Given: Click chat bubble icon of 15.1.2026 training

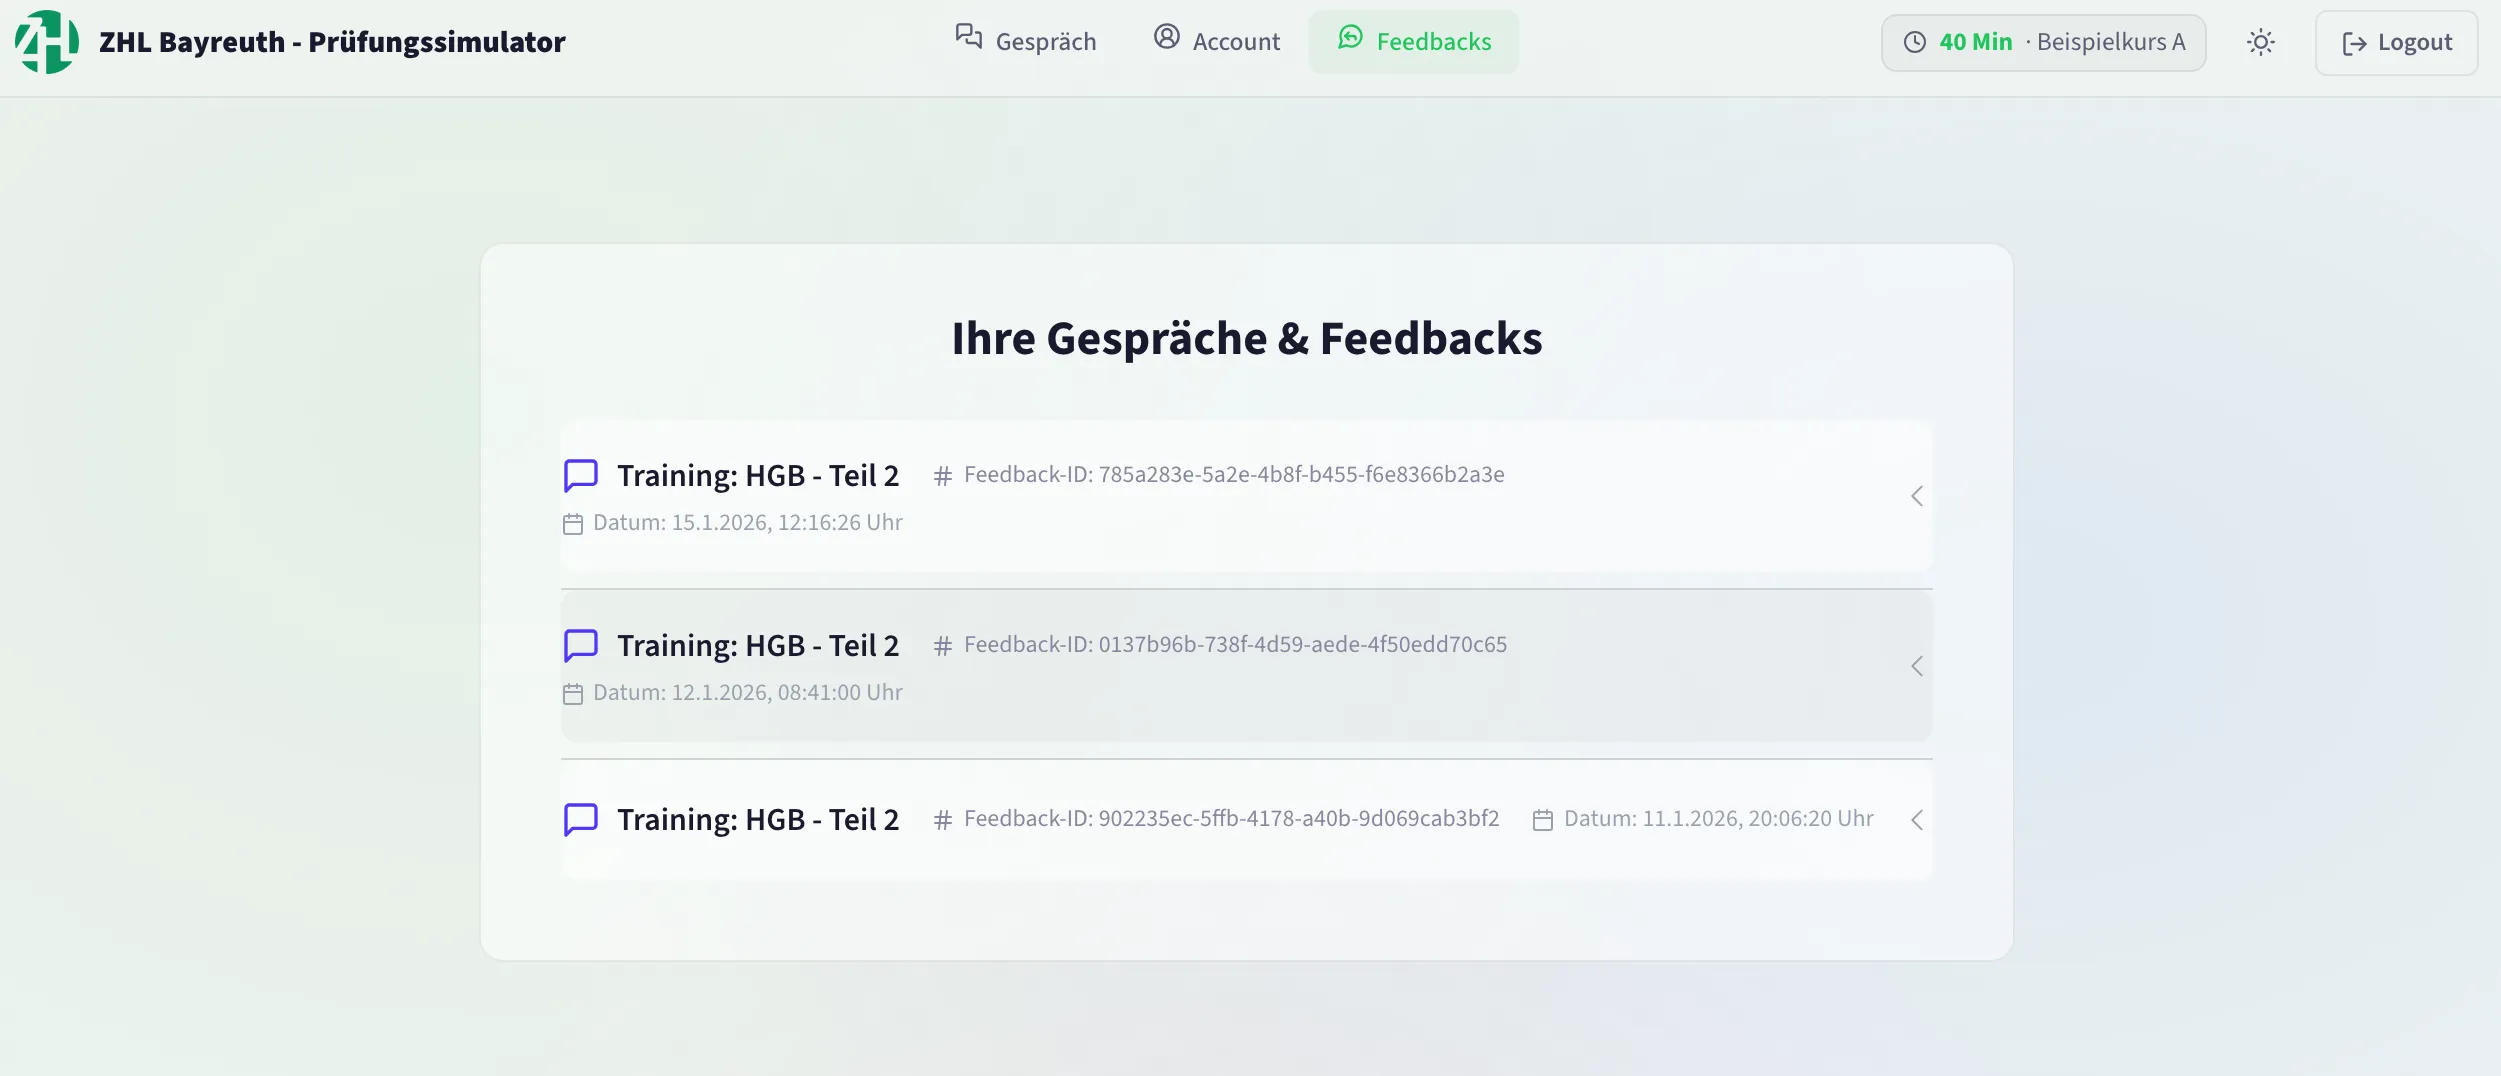Looking at the screenshot, I should pos(581,476).
